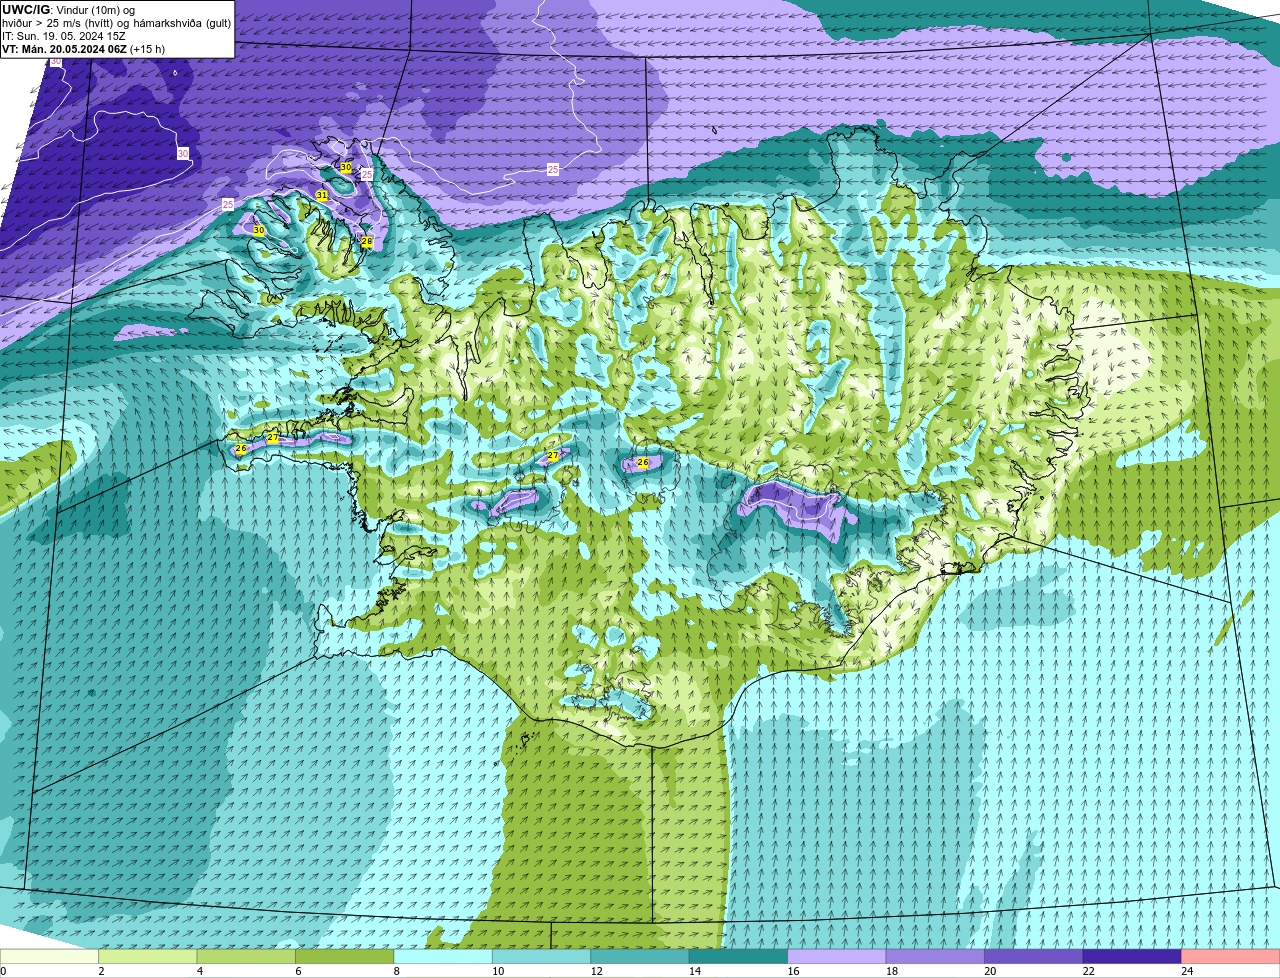Click the legend tick value 8
The height and width of the screenshot is (978, 1280).
tap(397, 971)
